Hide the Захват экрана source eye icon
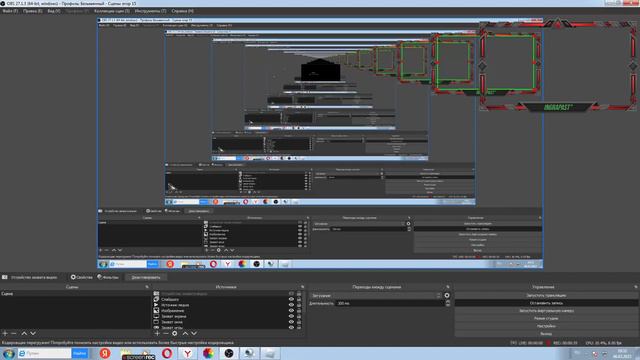Image resolution: width=640 pixels, height=360 pixels. pyautogui.click(x=291, y=316)
